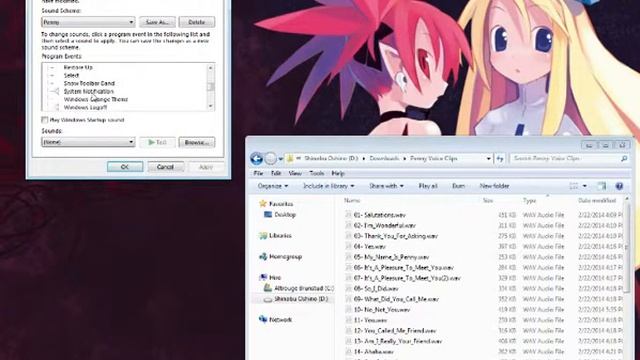Click the Network icon in navigation pane

click(263, 320)
